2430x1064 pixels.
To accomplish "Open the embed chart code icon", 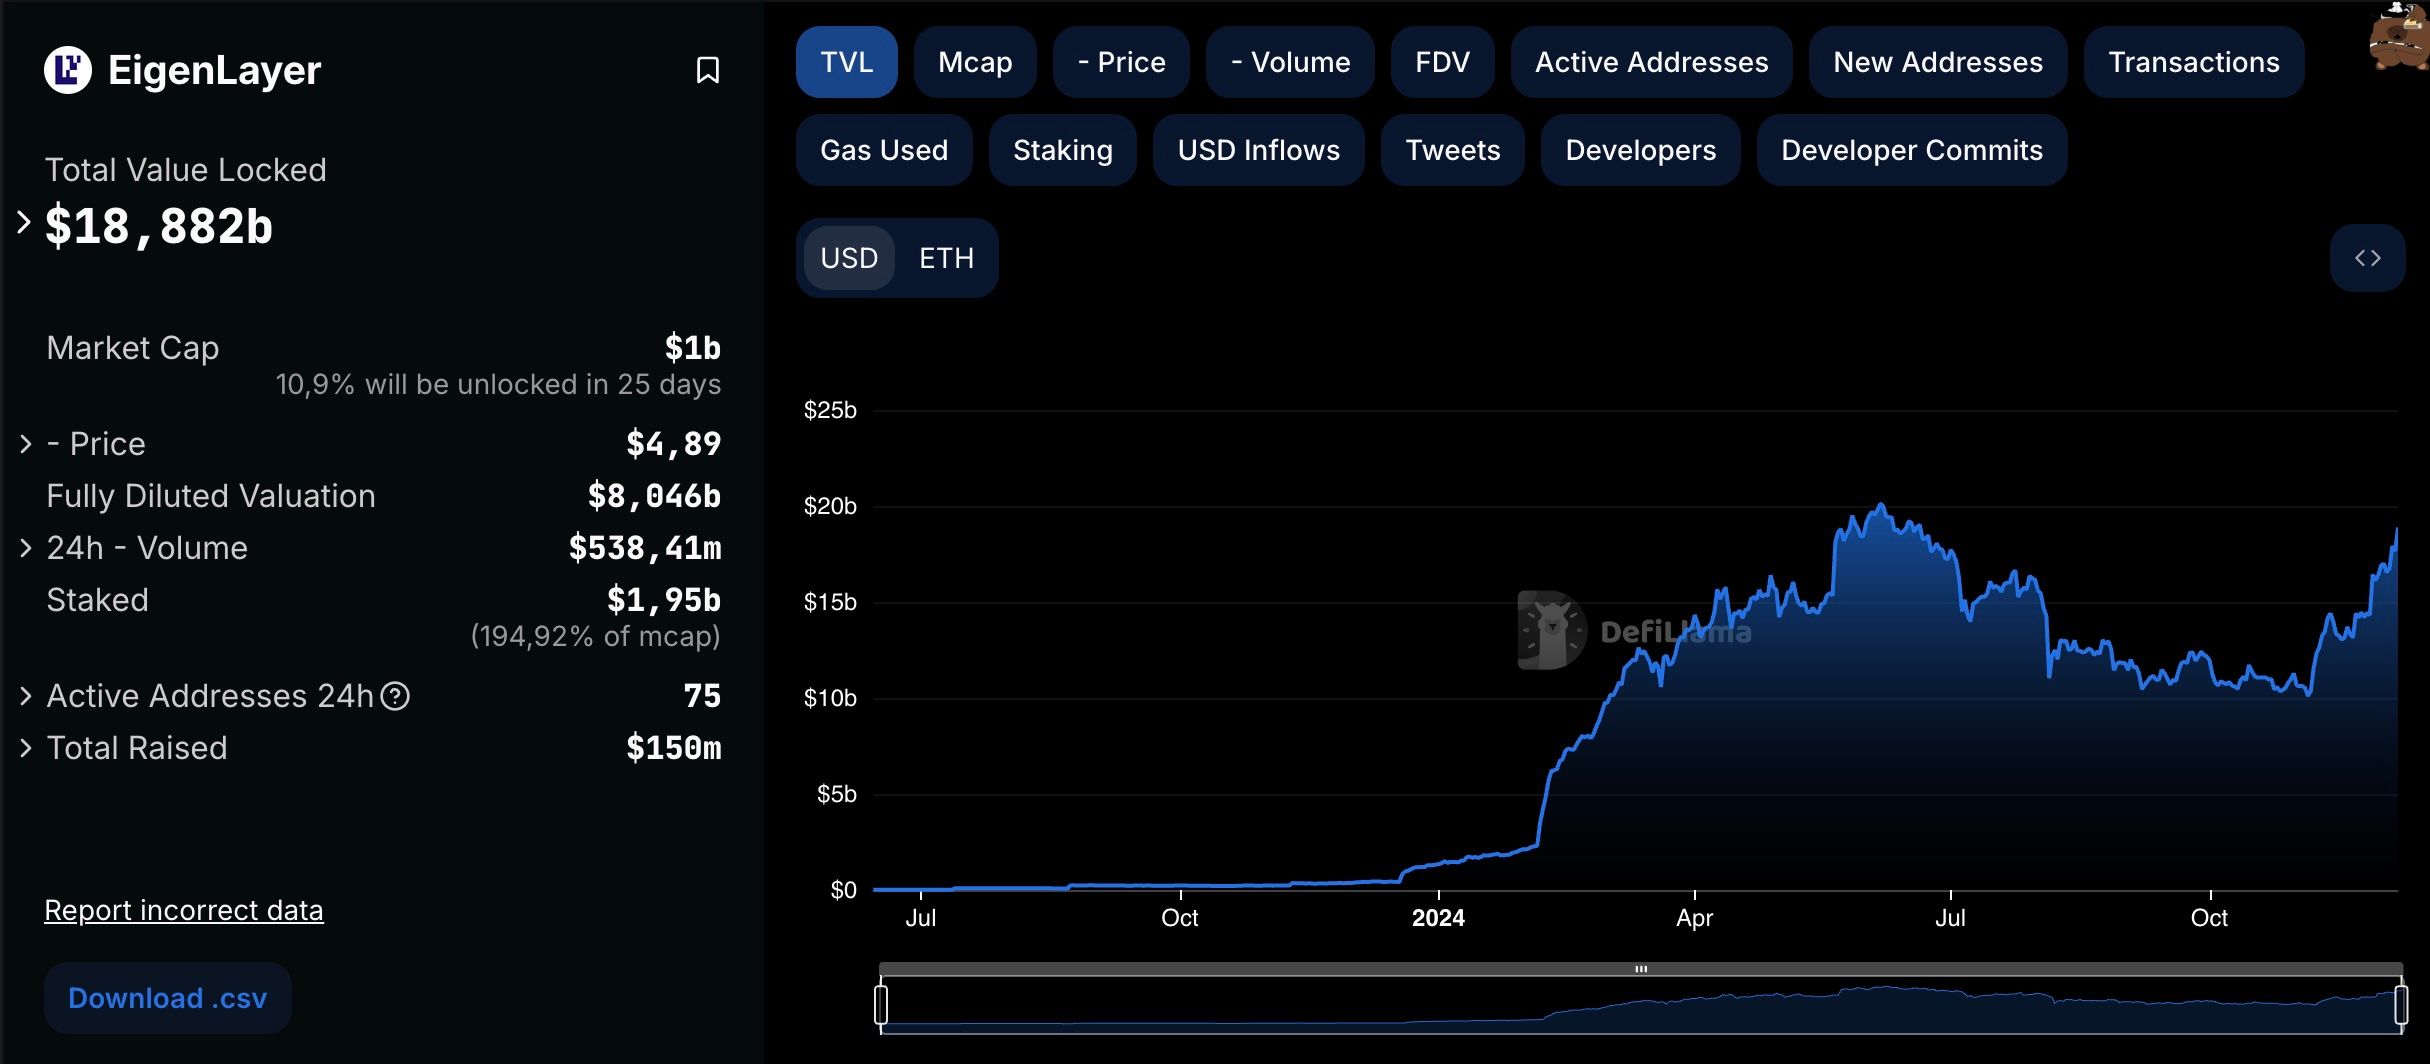I will click(x=2367, y=258).
